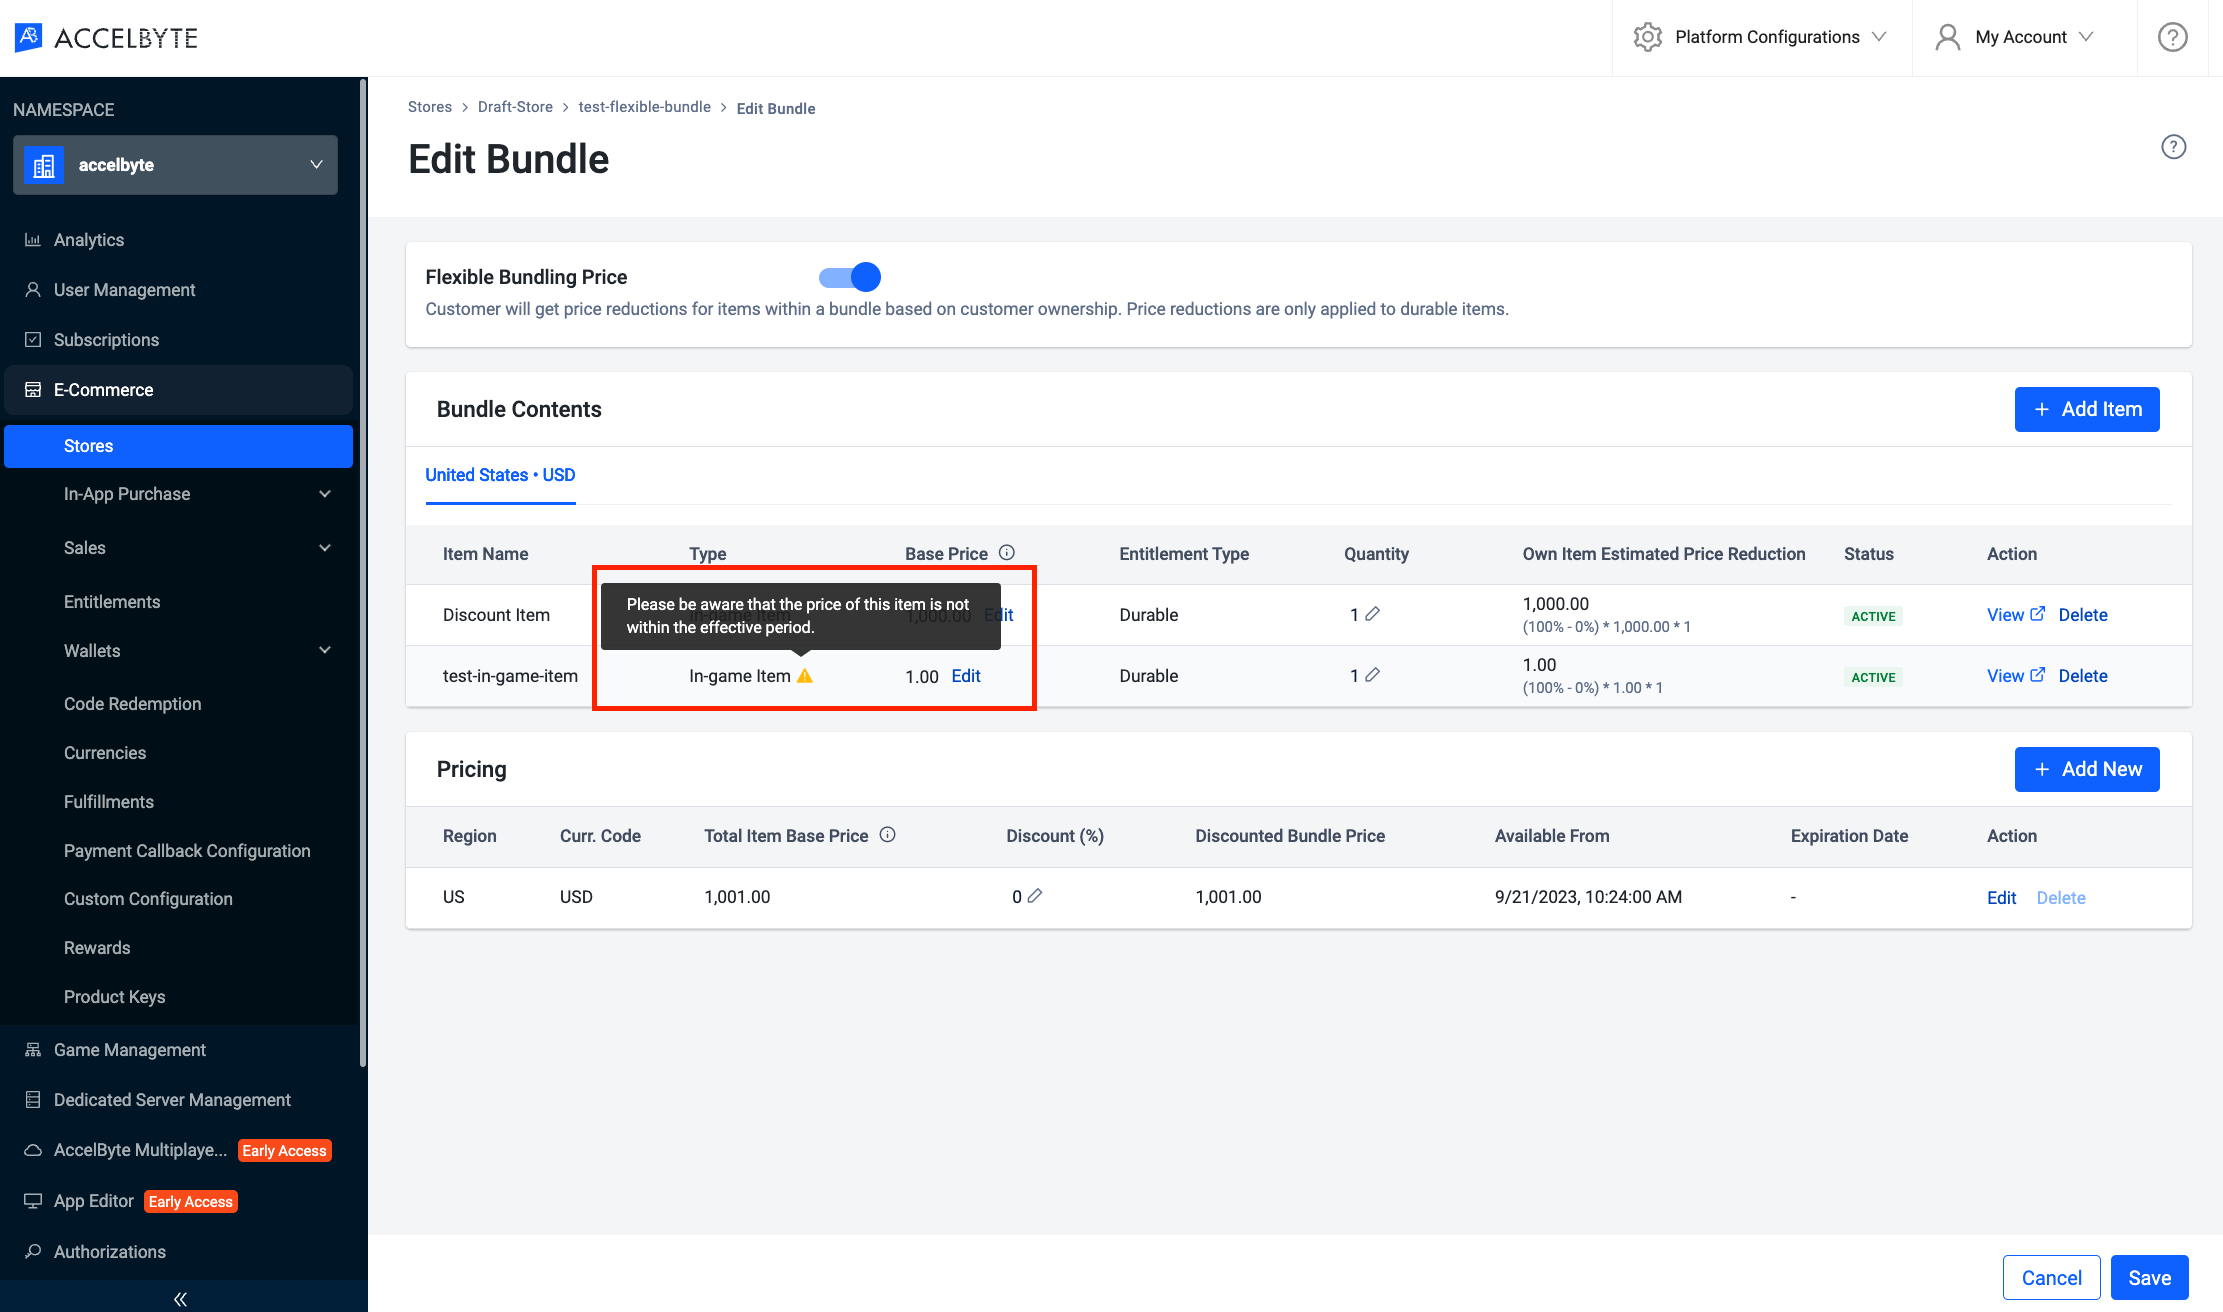Screen dimensions: 2223x1312
Task: Open Fulfillments page
Action: [109, 801]
